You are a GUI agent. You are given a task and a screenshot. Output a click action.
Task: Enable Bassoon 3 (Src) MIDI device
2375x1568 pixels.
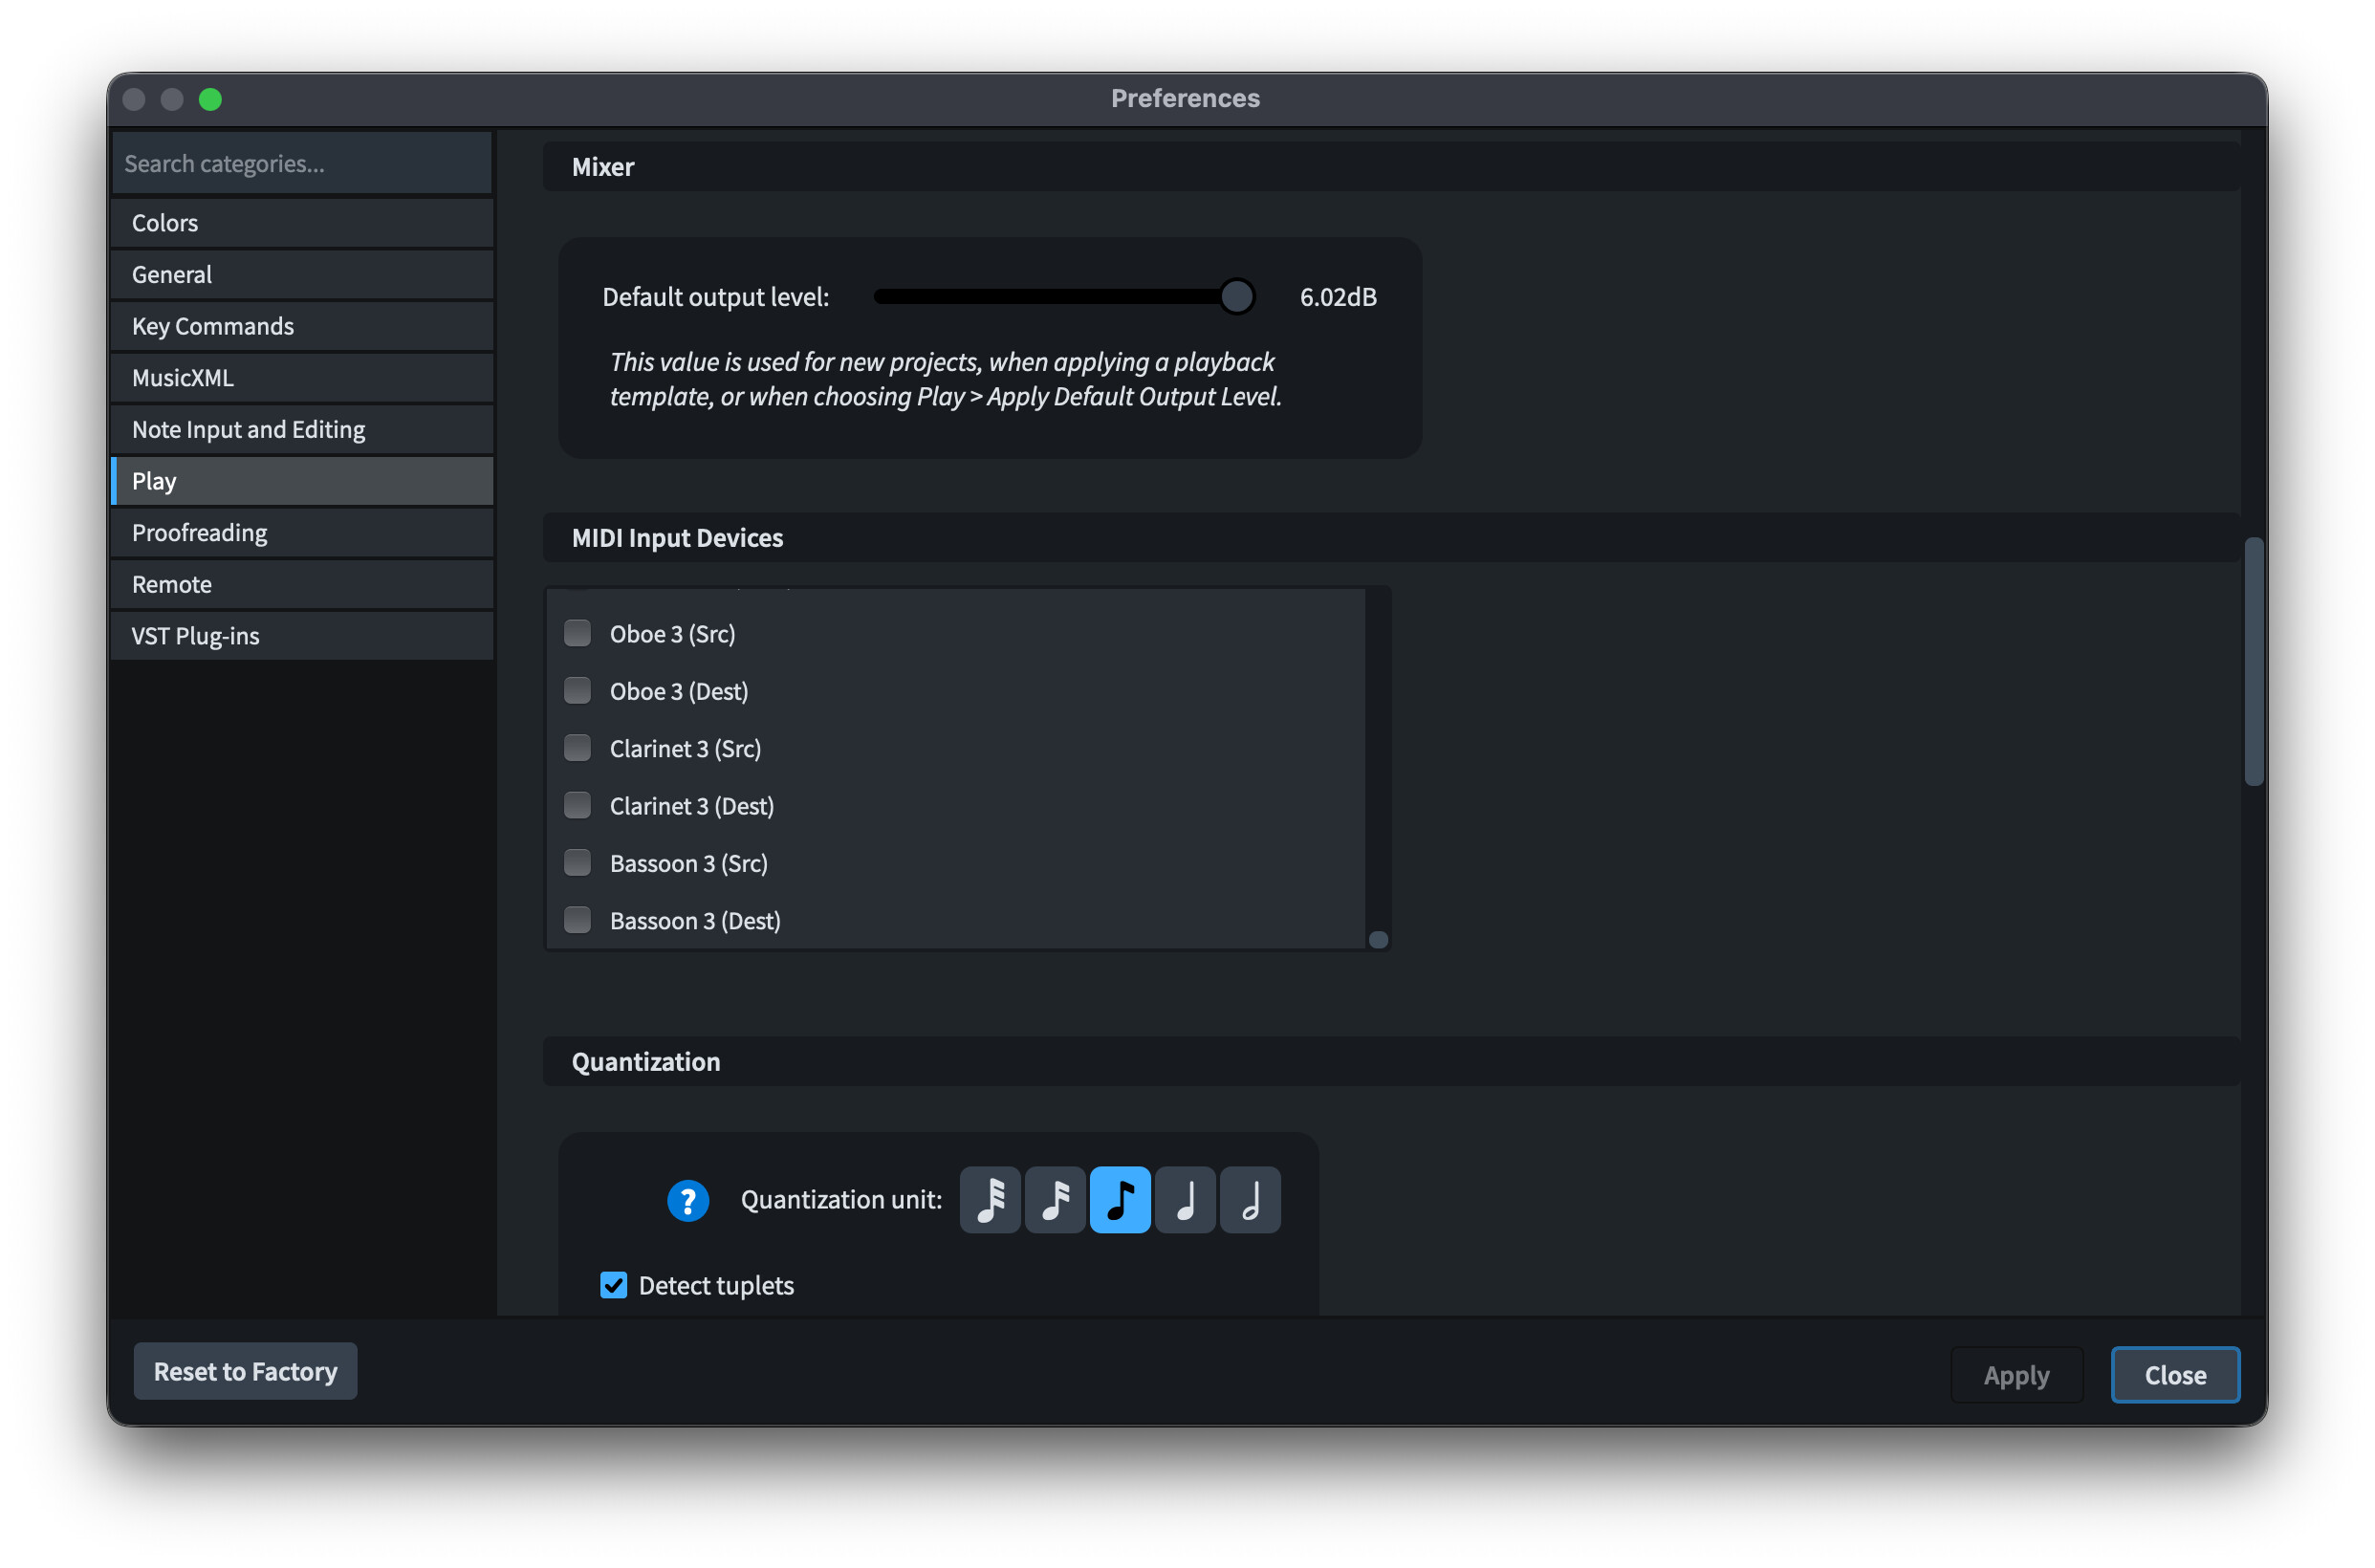[x=578, y=862]
